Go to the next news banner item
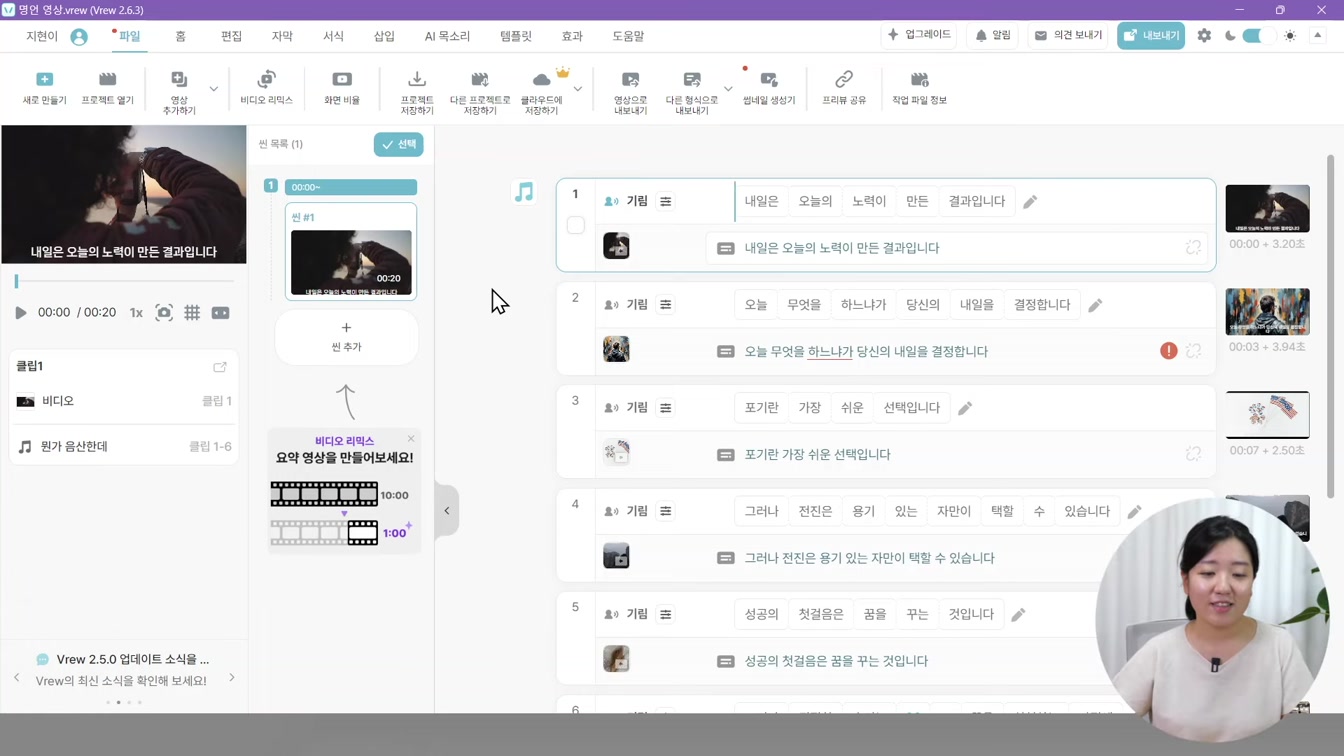This screenshot has width=1344, height=756. click(x=232, y=678)
